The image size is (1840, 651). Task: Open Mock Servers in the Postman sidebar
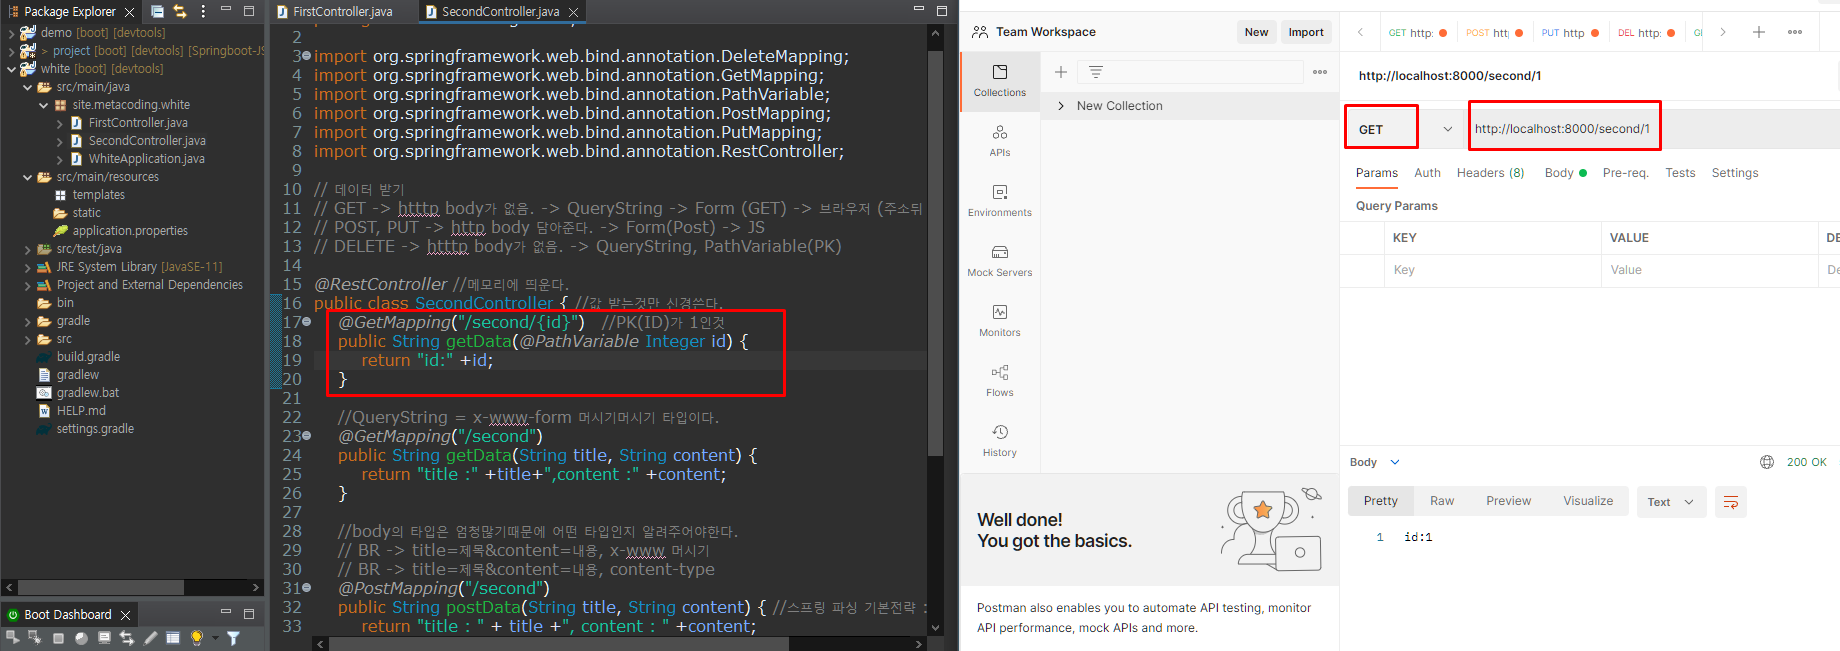click(1000, 260)
